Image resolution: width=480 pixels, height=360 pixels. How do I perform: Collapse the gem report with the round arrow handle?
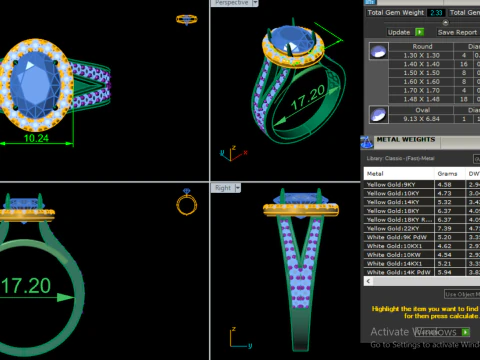pyautogui.click(x=445, y=23)
